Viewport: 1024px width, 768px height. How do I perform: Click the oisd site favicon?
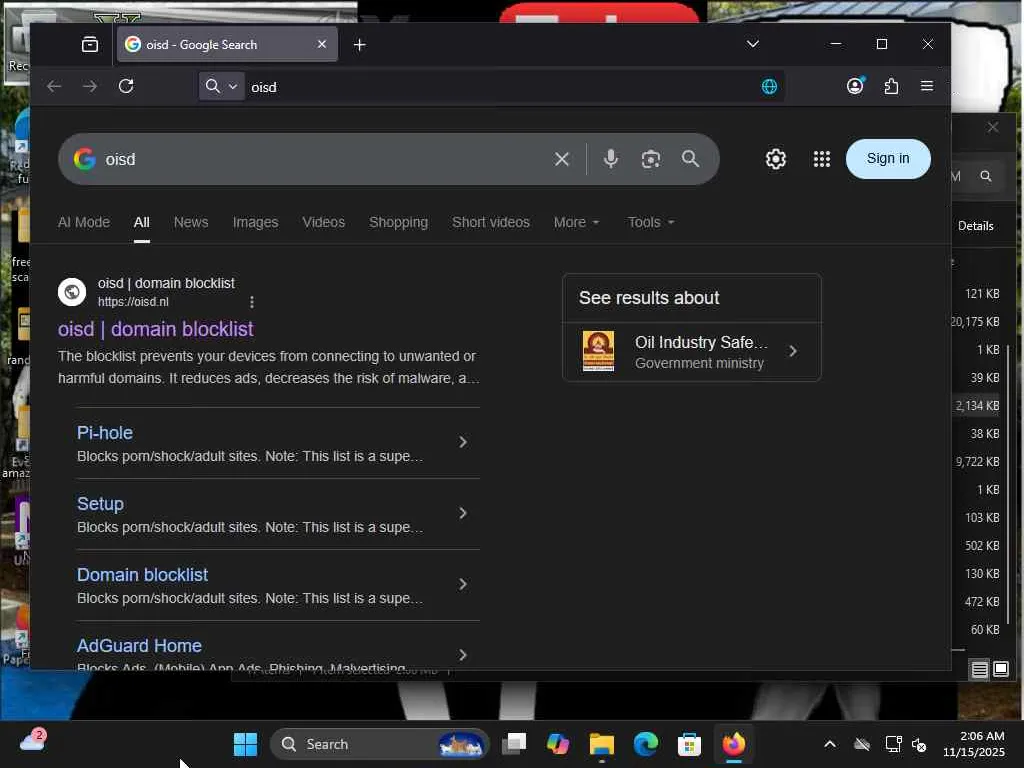[72, 291]
